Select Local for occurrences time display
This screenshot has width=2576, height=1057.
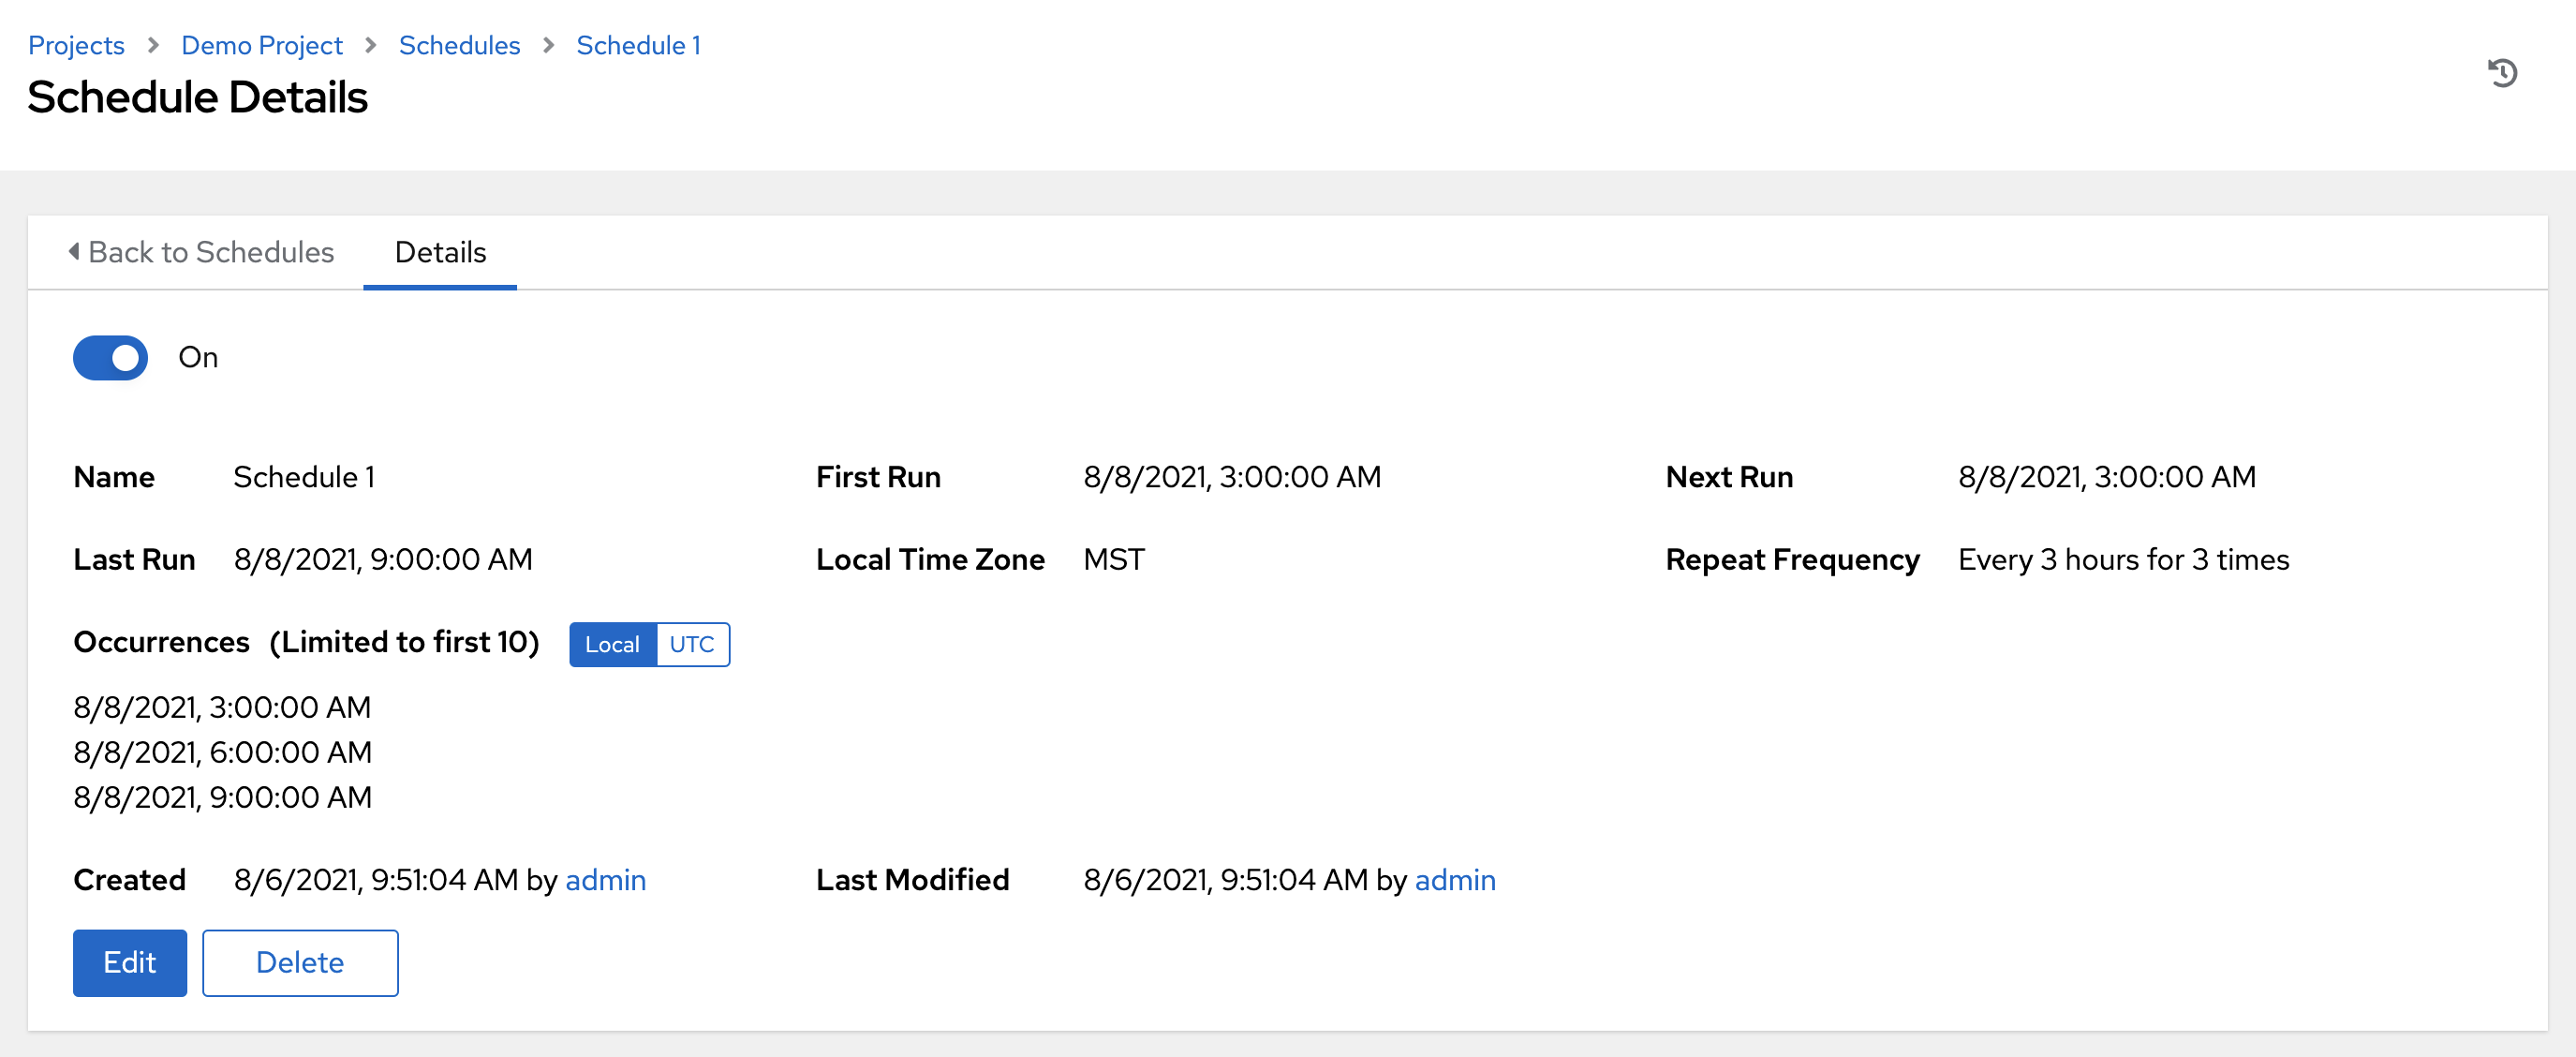[x=612, y=645]
